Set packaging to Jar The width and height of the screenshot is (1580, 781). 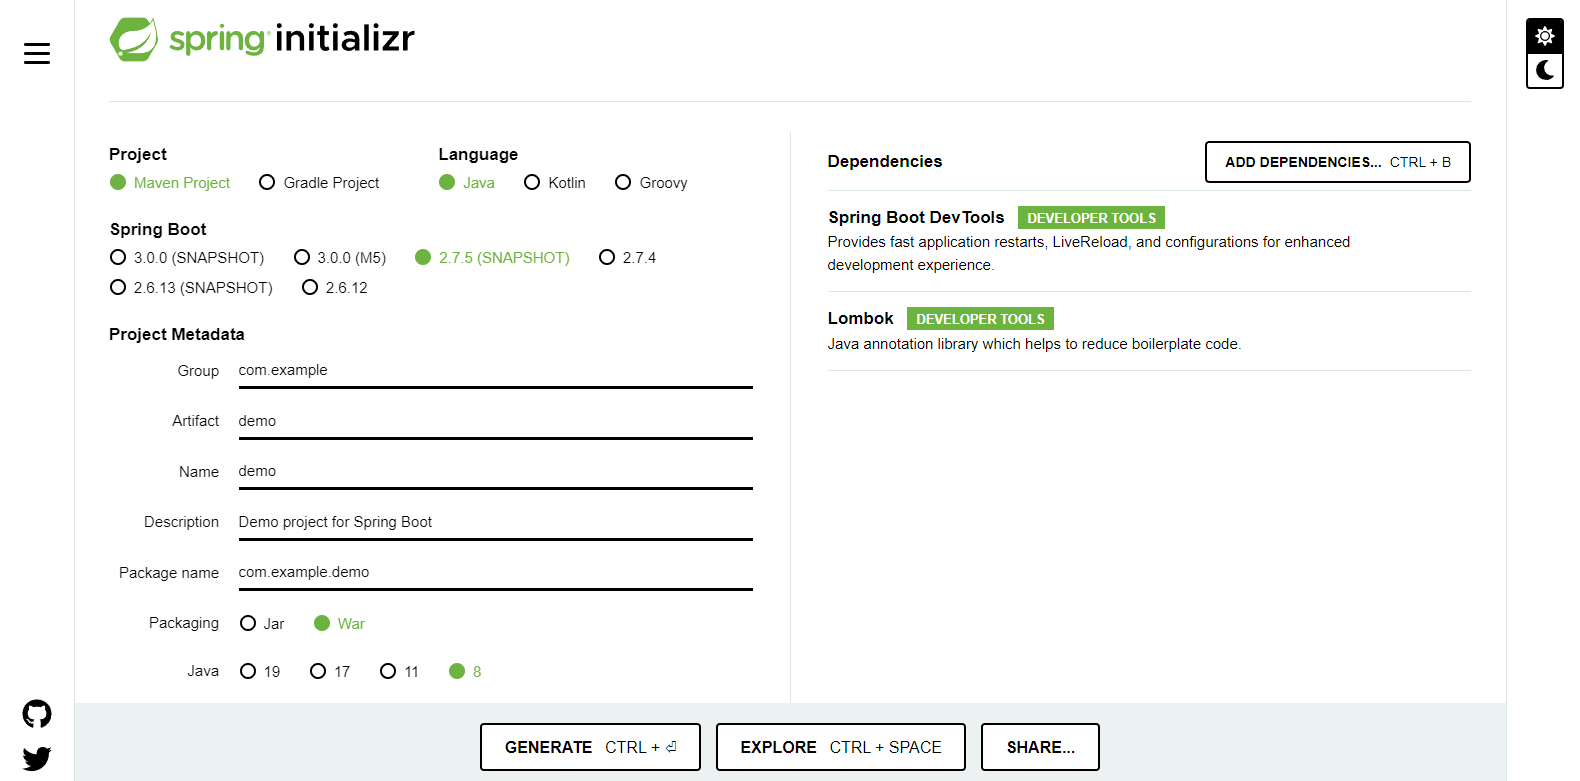tap(262, 623)
